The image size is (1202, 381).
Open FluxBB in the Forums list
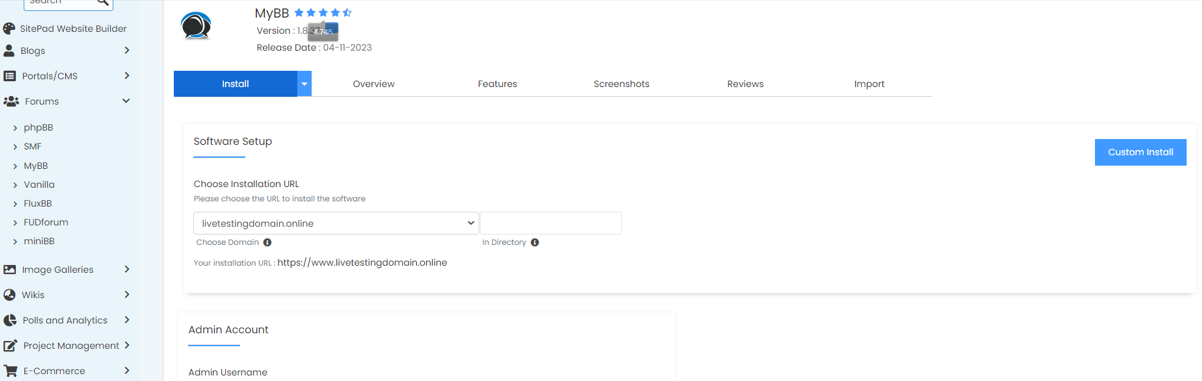click(x=38, y=203)
